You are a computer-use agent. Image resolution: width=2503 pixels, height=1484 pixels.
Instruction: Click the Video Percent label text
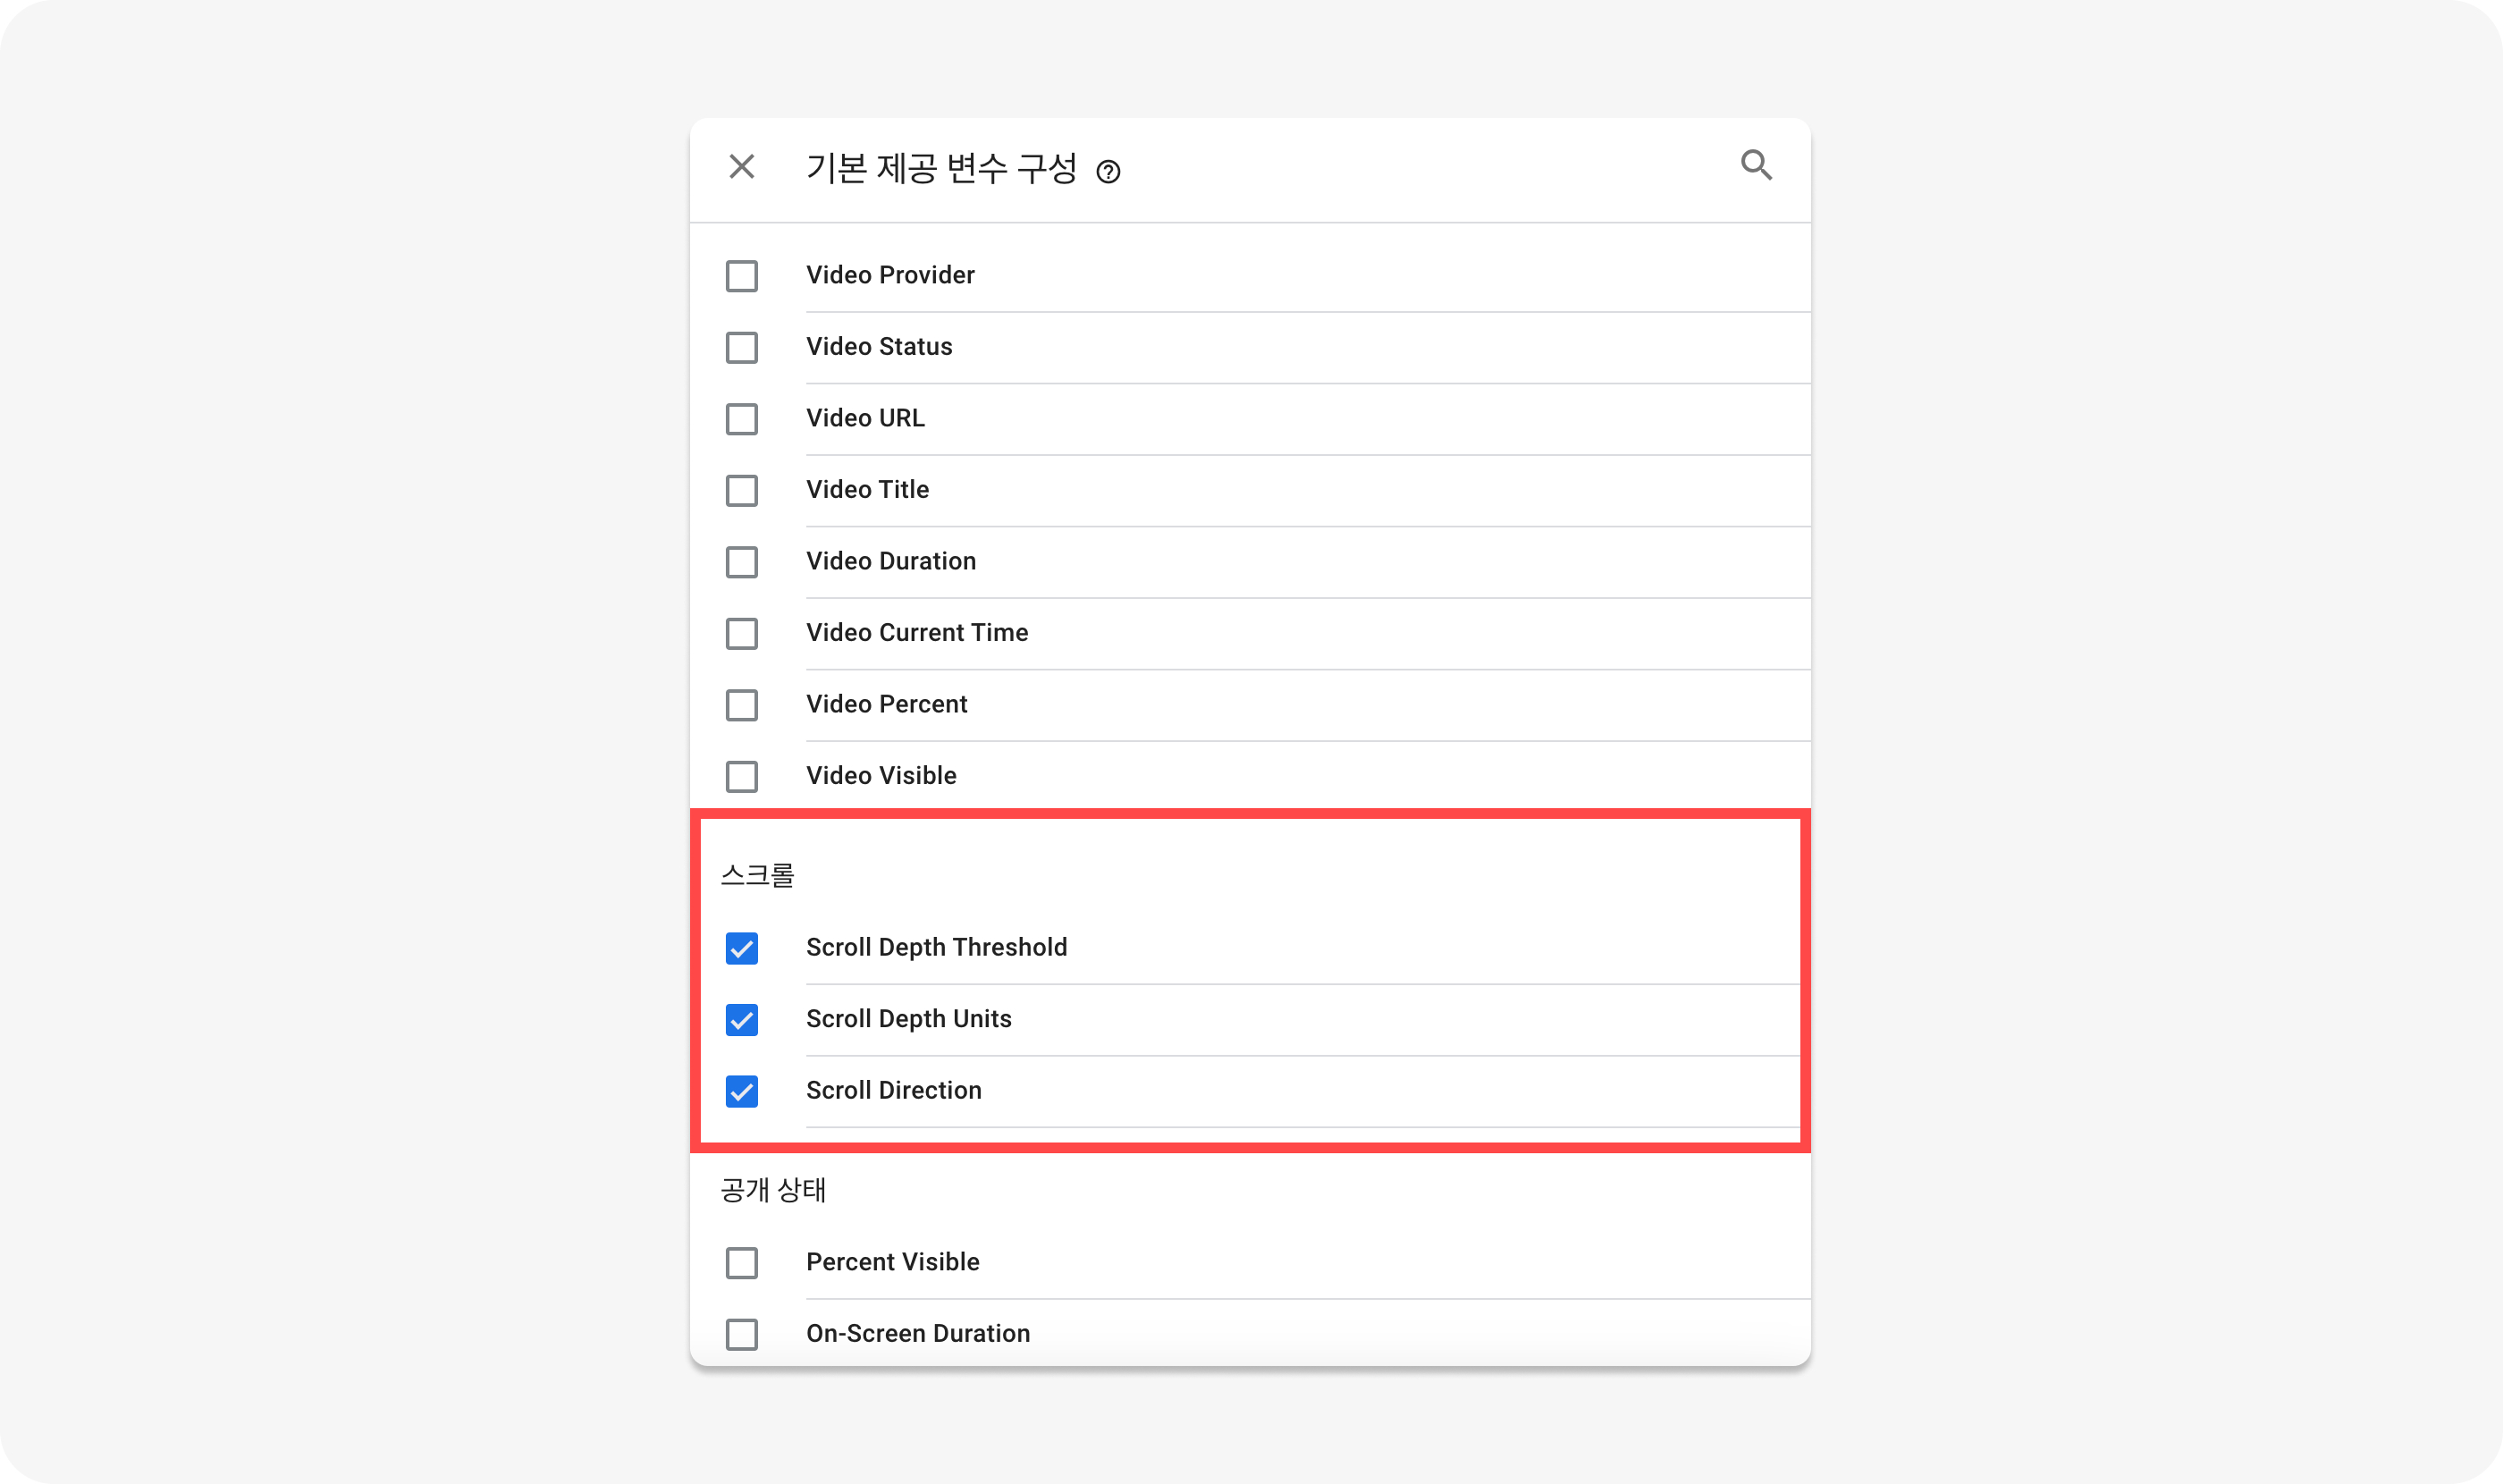click(886, 704)
